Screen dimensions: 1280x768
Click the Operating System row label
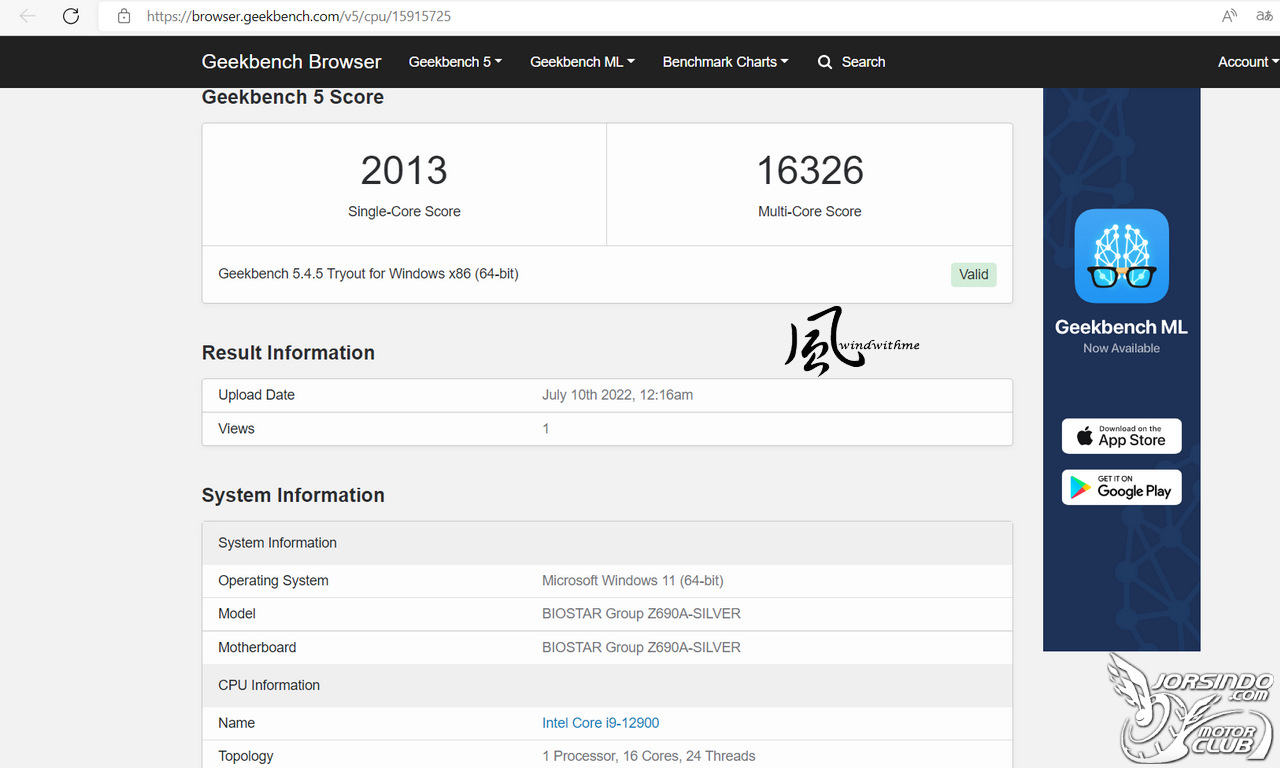point(273,580)
